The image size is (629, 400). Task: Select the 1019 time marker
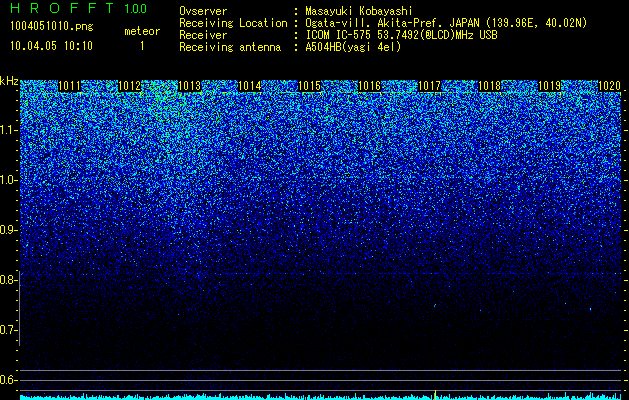[550, 86]
